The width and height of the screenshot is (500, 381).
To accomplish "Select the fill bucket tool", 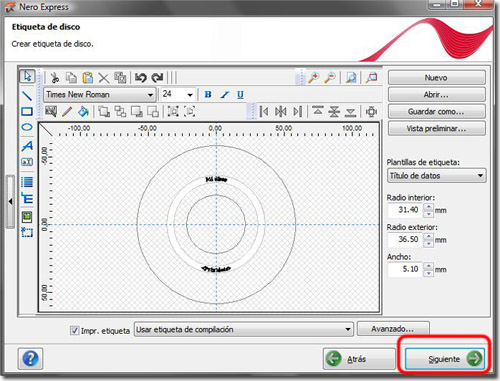I will [83, 111].
